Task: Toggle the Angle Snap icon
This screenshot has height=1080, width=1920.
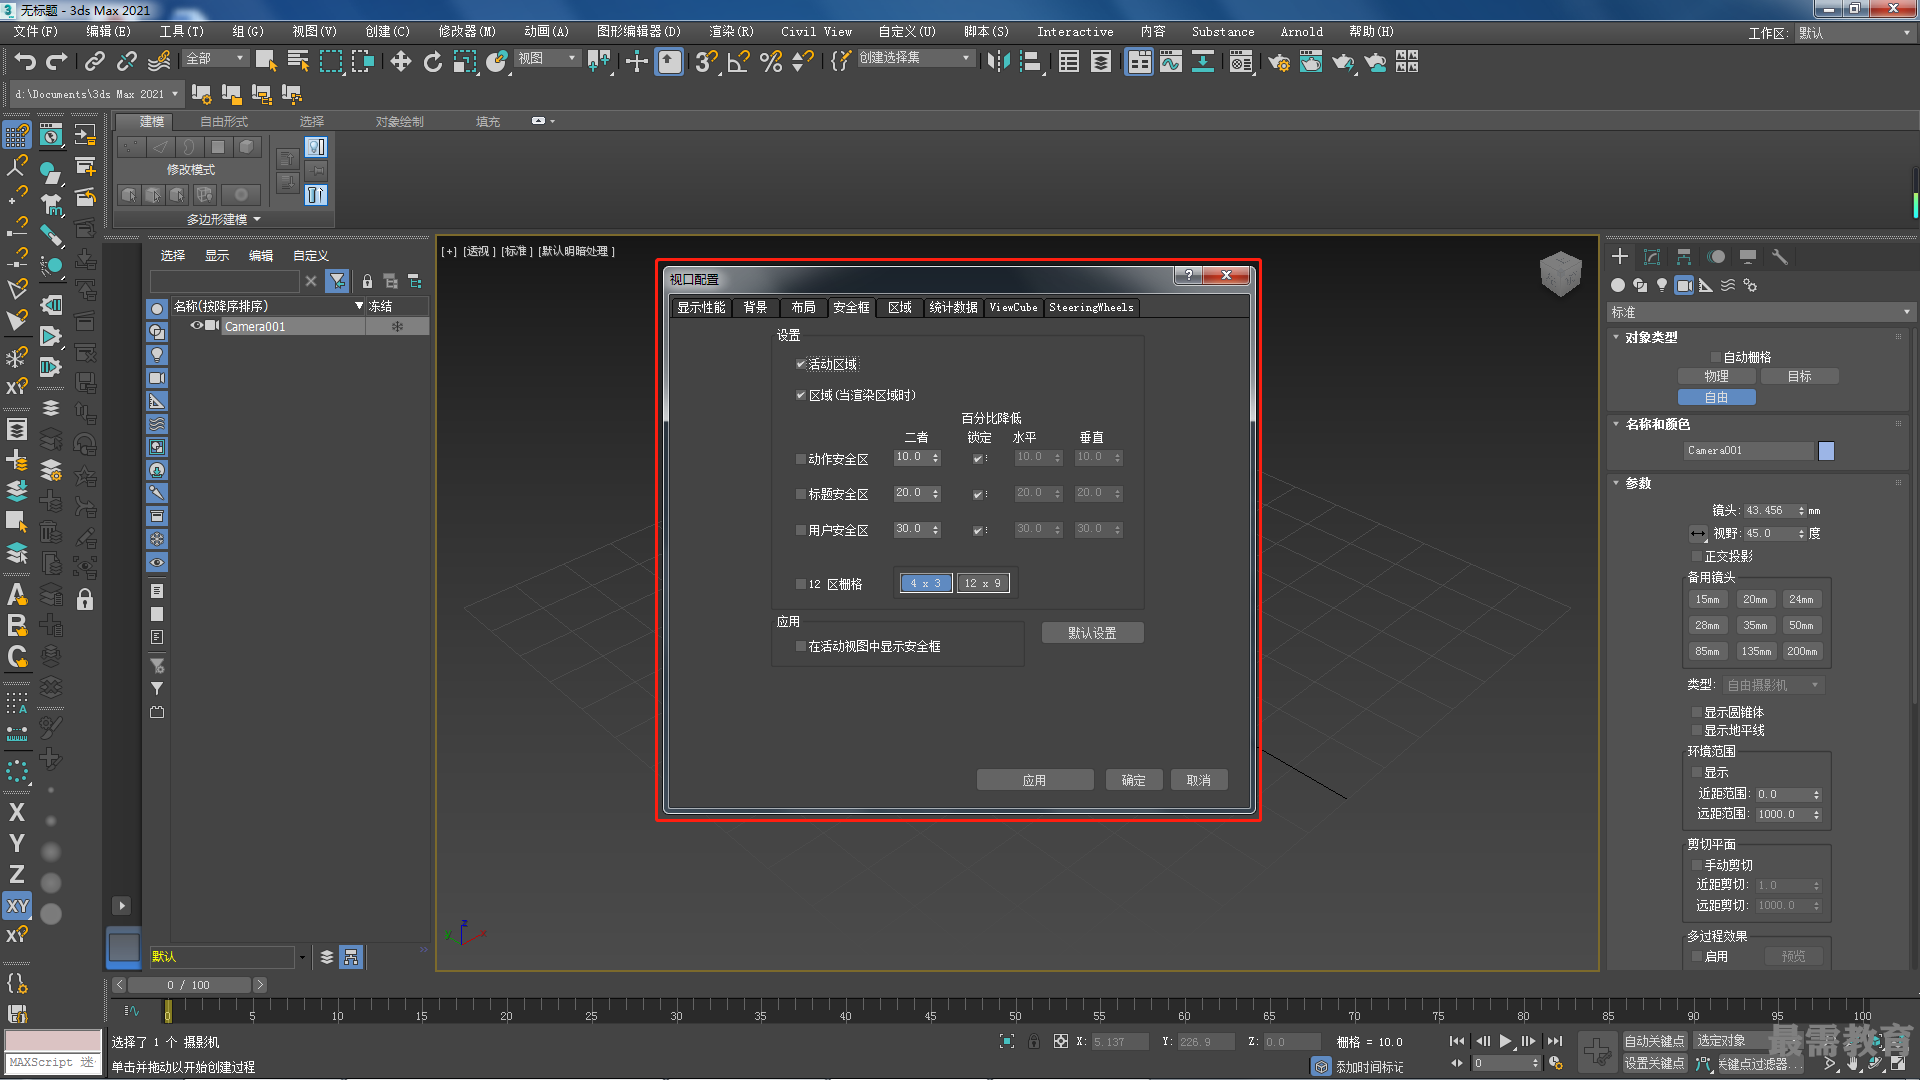Action: pos(738,62)
